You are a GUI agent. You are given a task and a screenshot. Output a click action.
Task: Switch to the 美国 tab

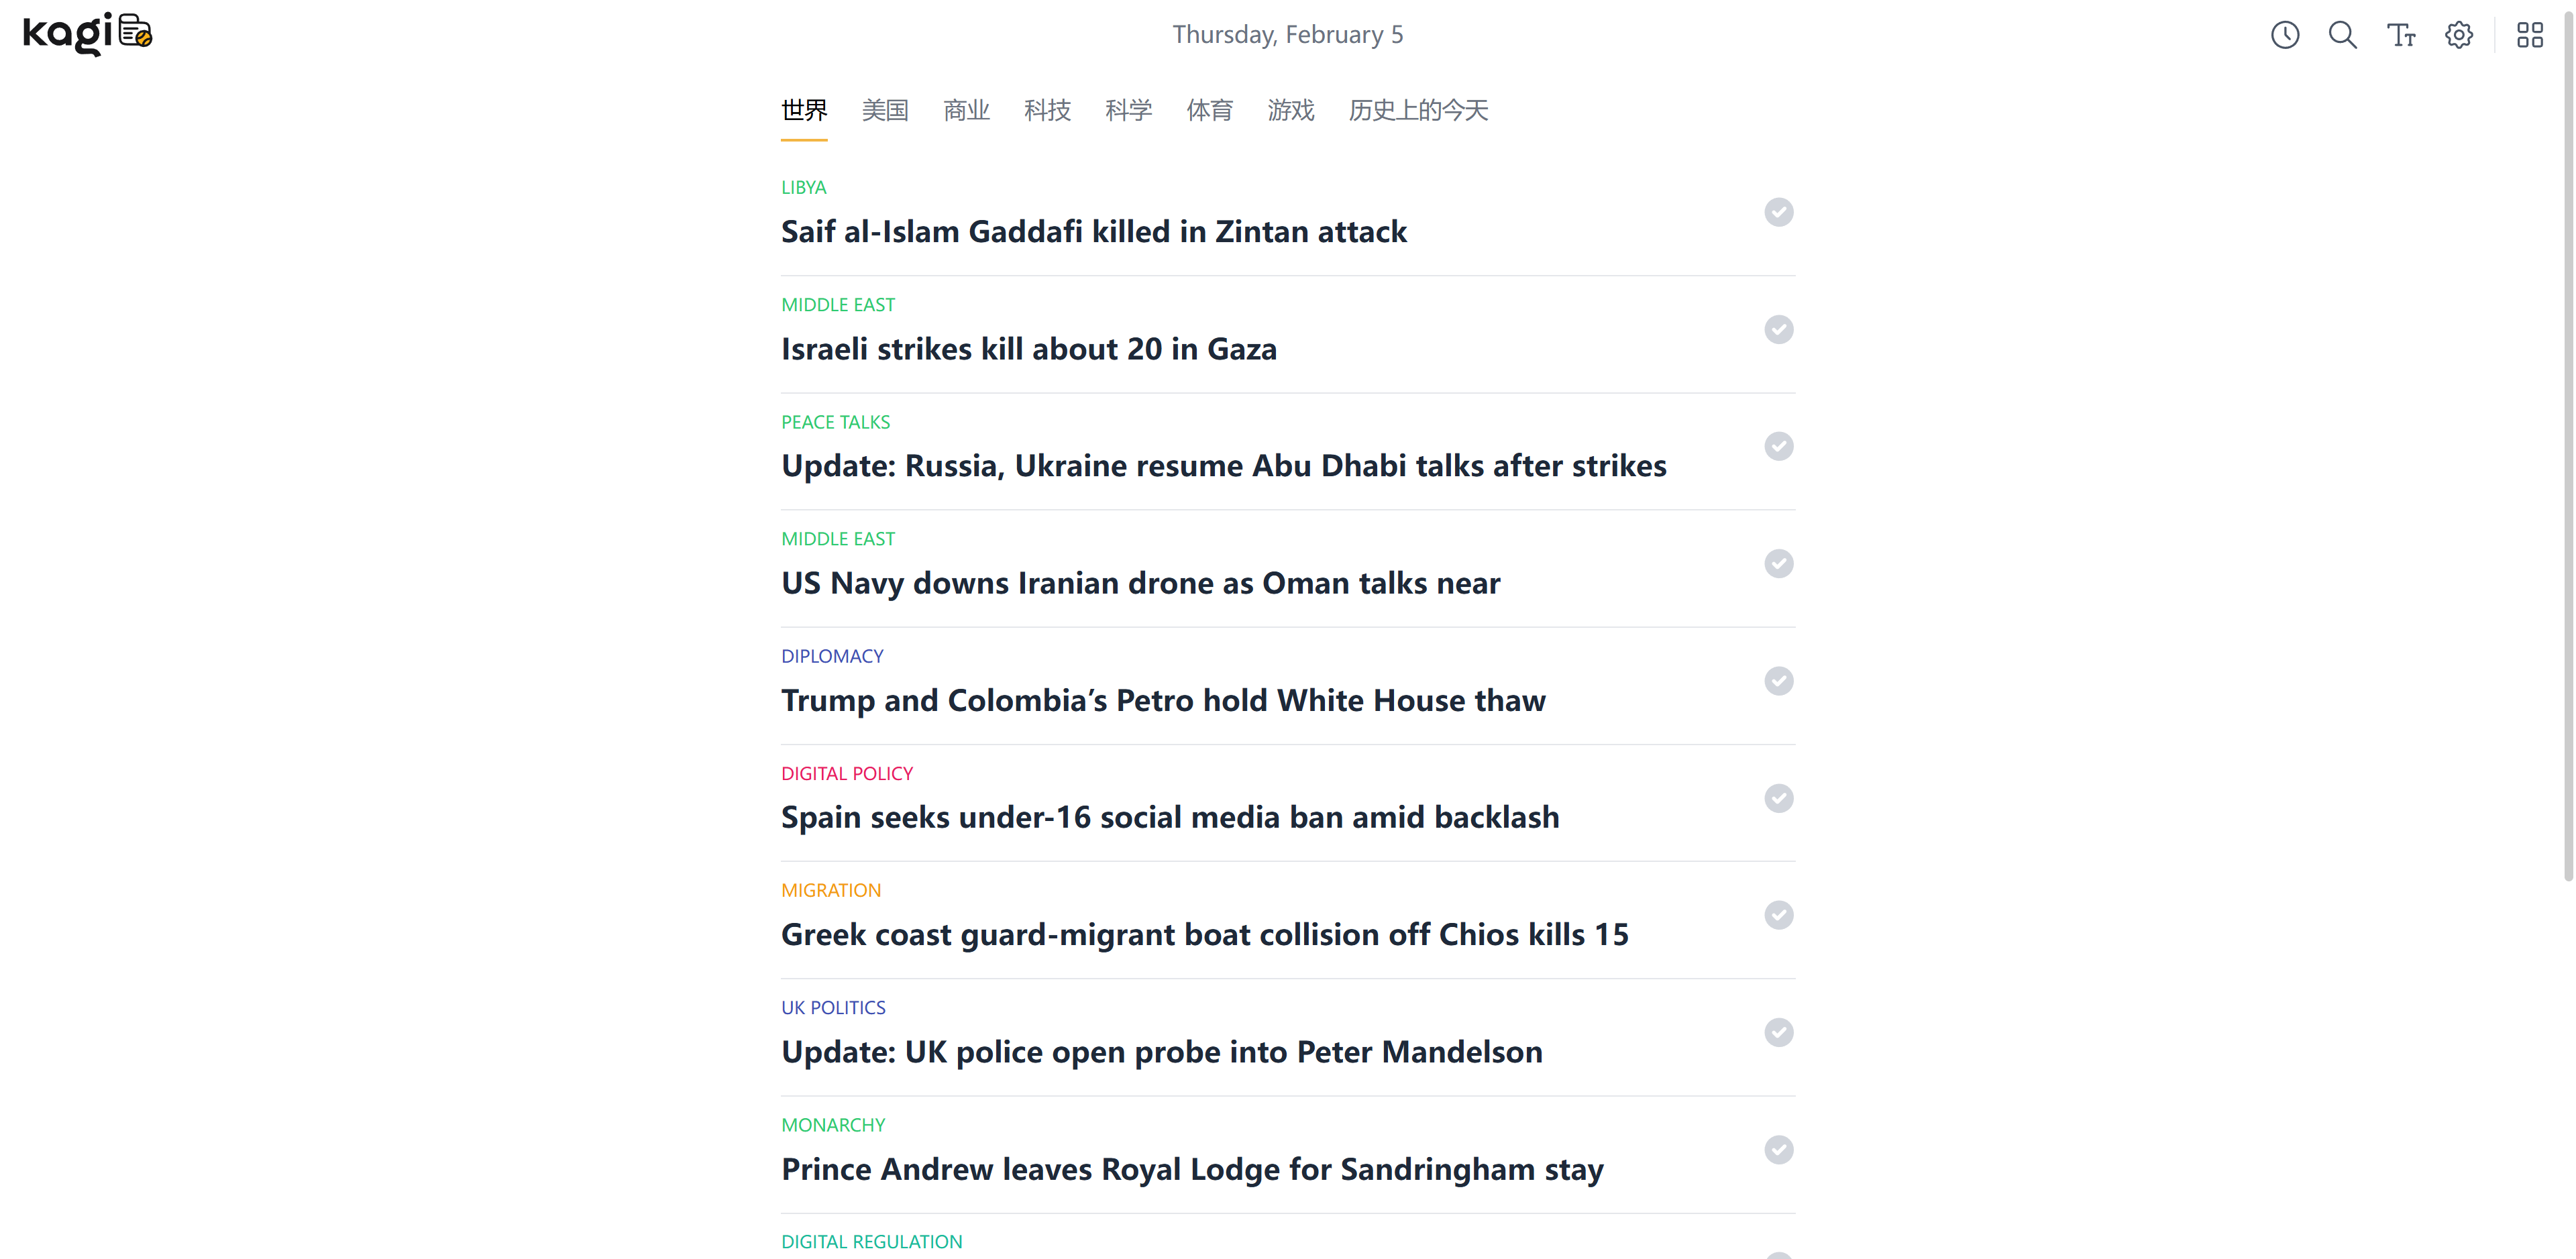885,110
